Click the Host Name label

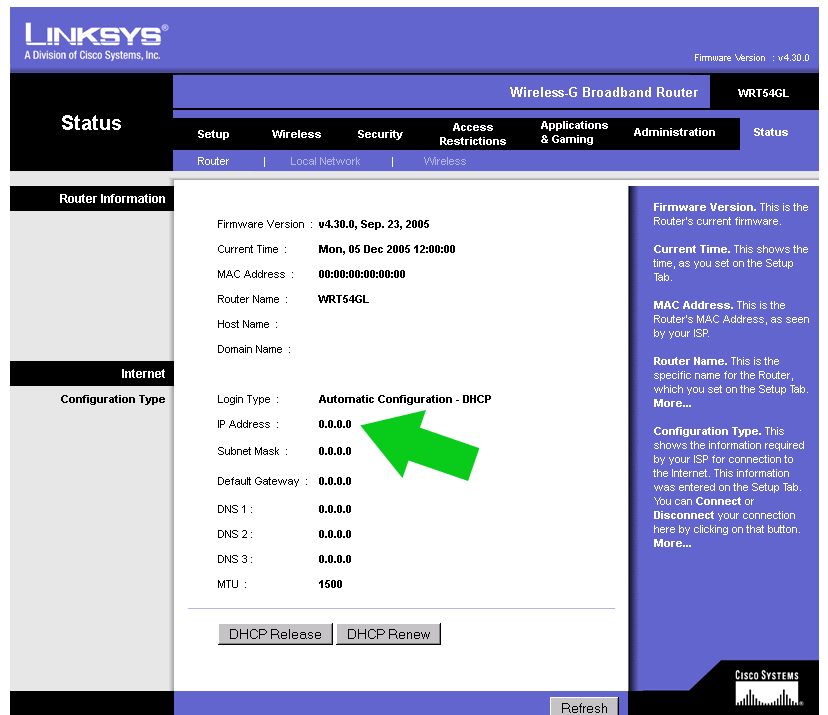(247, 324)
